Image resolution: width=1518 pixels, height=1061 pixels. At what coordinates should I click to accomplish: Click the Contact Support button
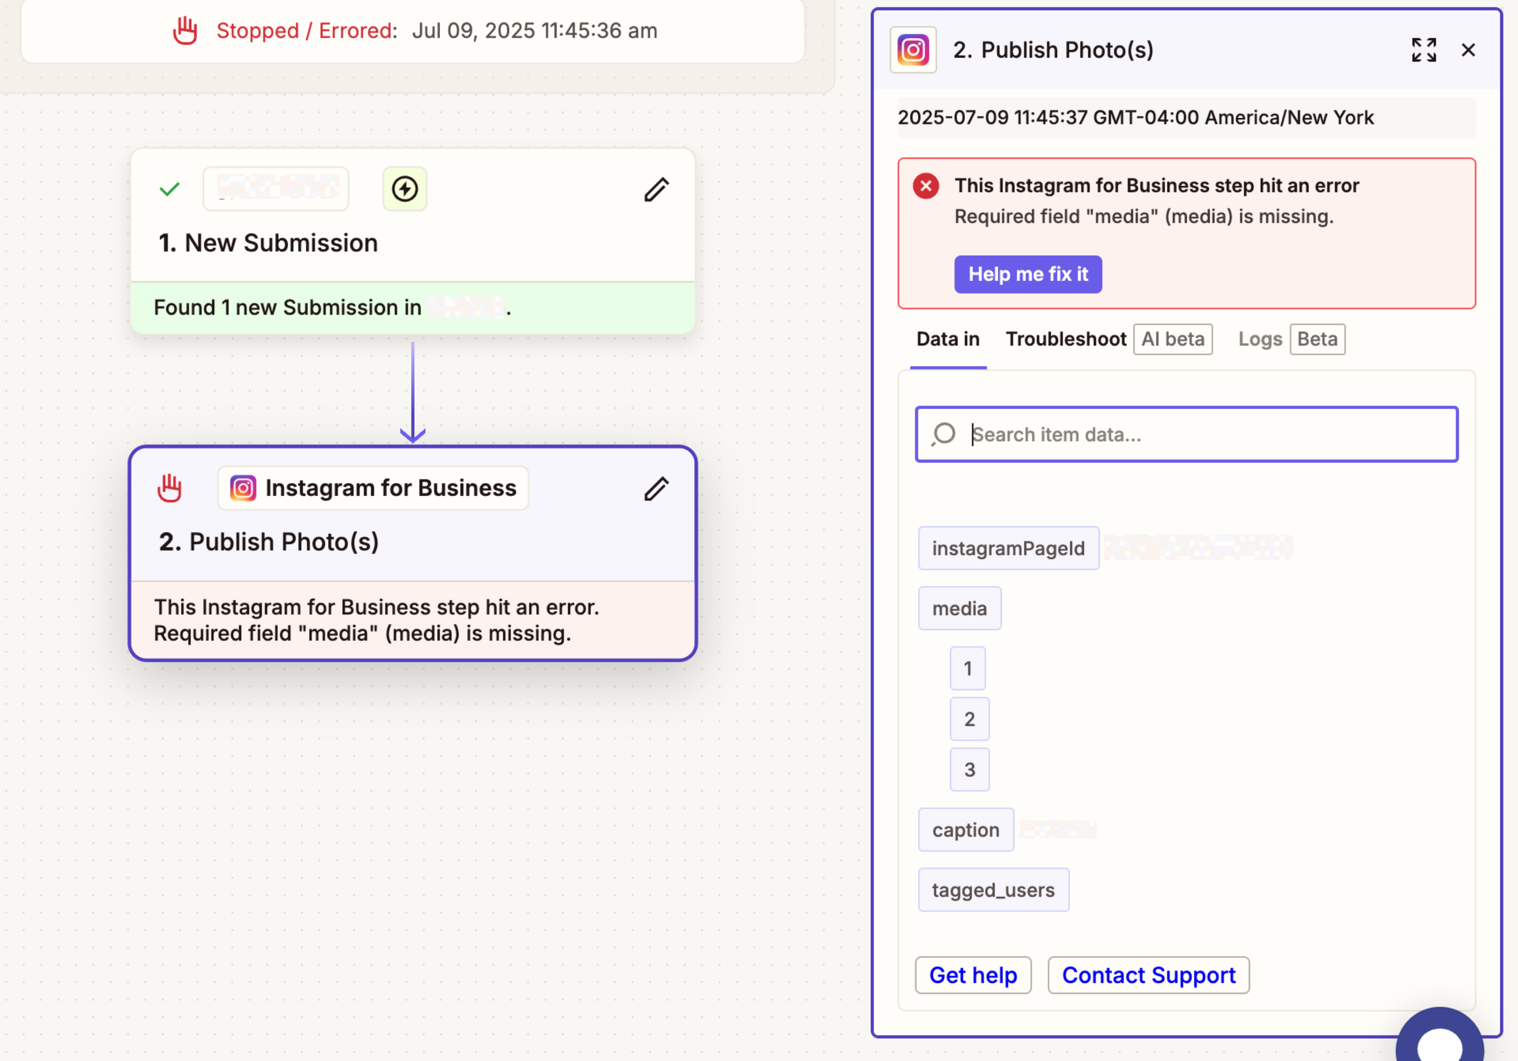tap(1148, 975)
